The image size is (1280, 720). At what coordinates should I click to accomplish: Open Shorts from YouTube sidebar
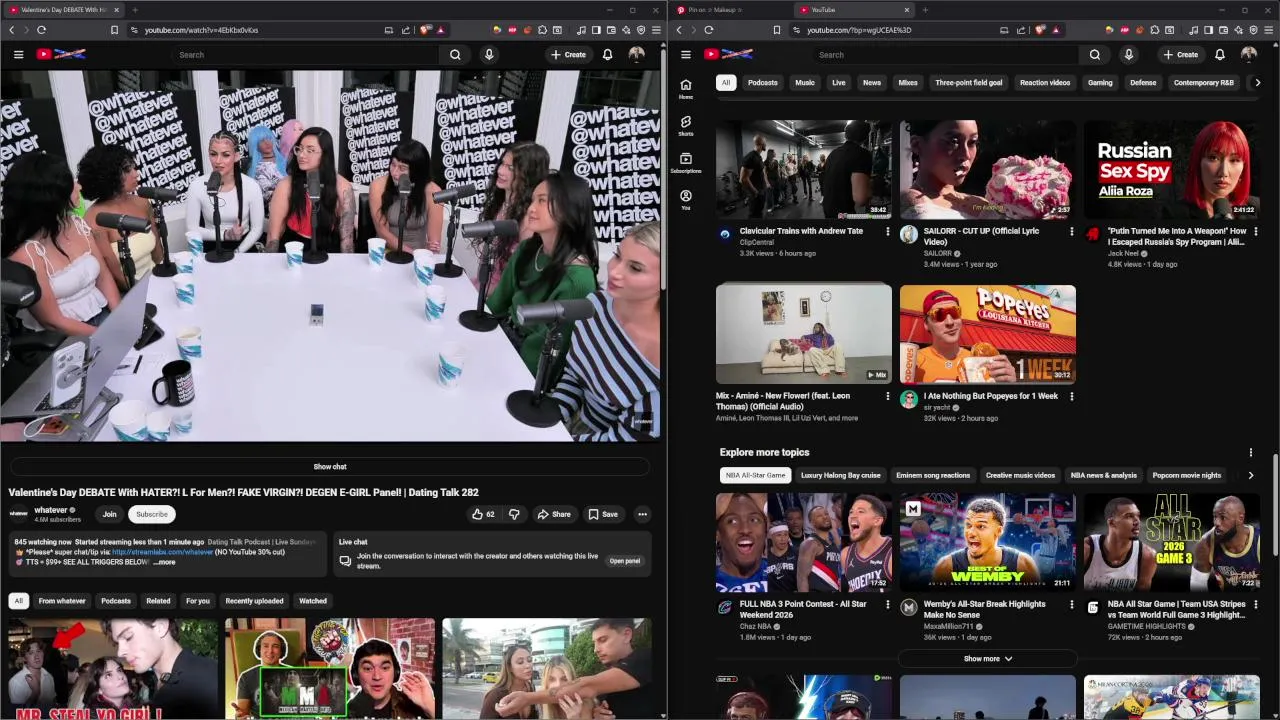tap(686, 125)
